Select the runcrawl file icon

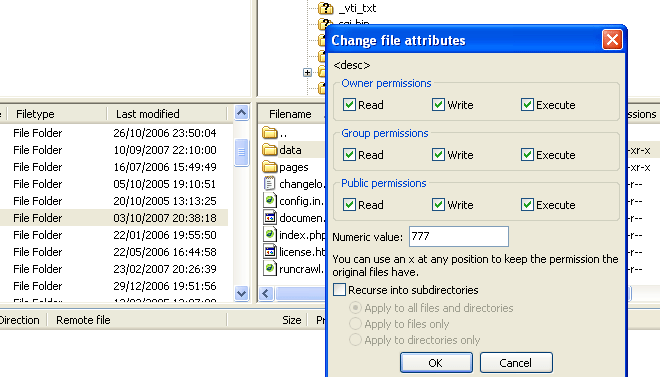tap(269, 268)
